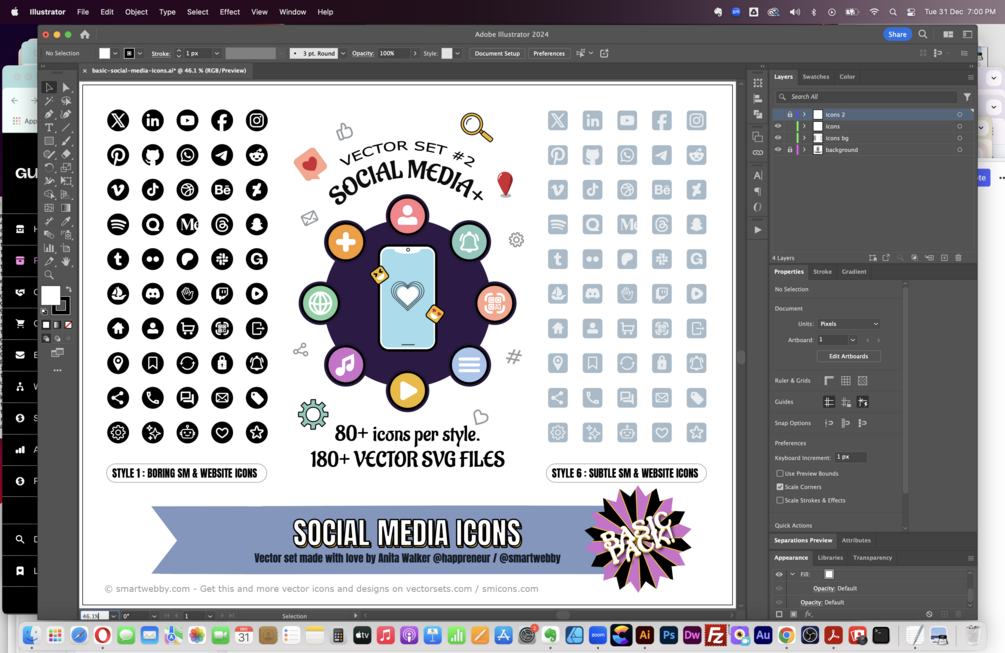Toggle Fill visibility in Appearance panel
This screenshot has width=1005, height=653.
point(779,574)
